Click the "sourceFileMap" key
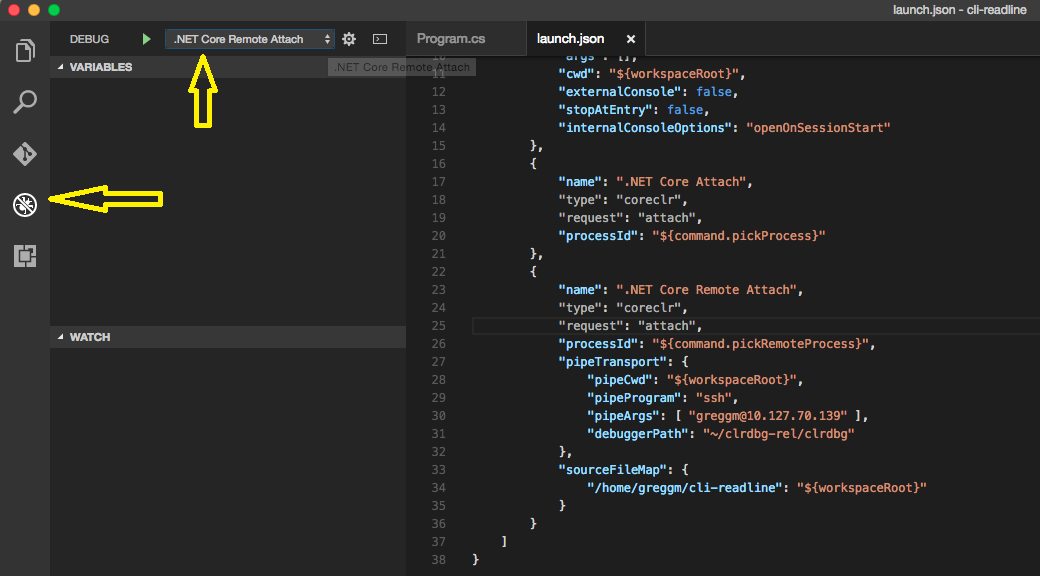Image resolution: width=1040 pixels, height=576 pixels. tap(613, 469)
